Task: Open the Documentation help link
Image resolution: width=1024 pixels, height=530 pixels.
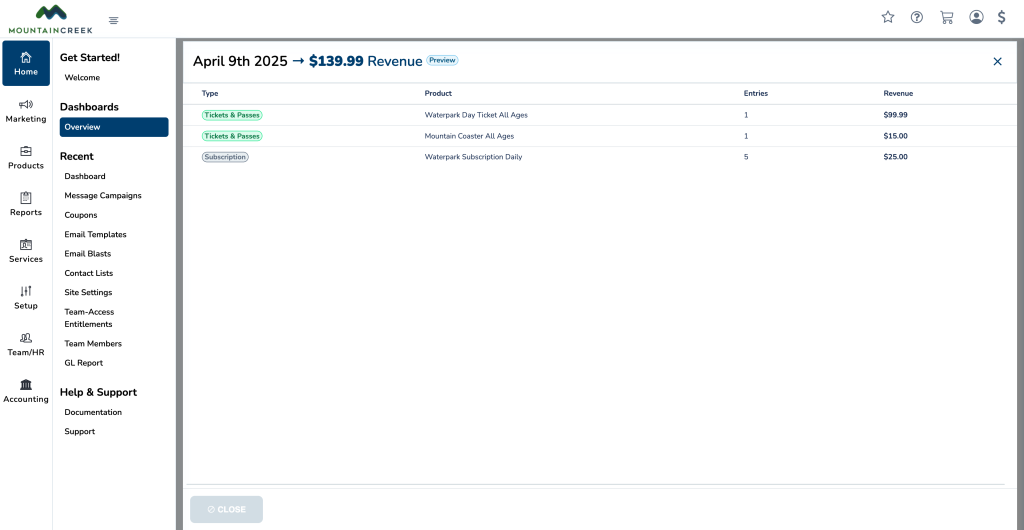Action: (93, 413)
